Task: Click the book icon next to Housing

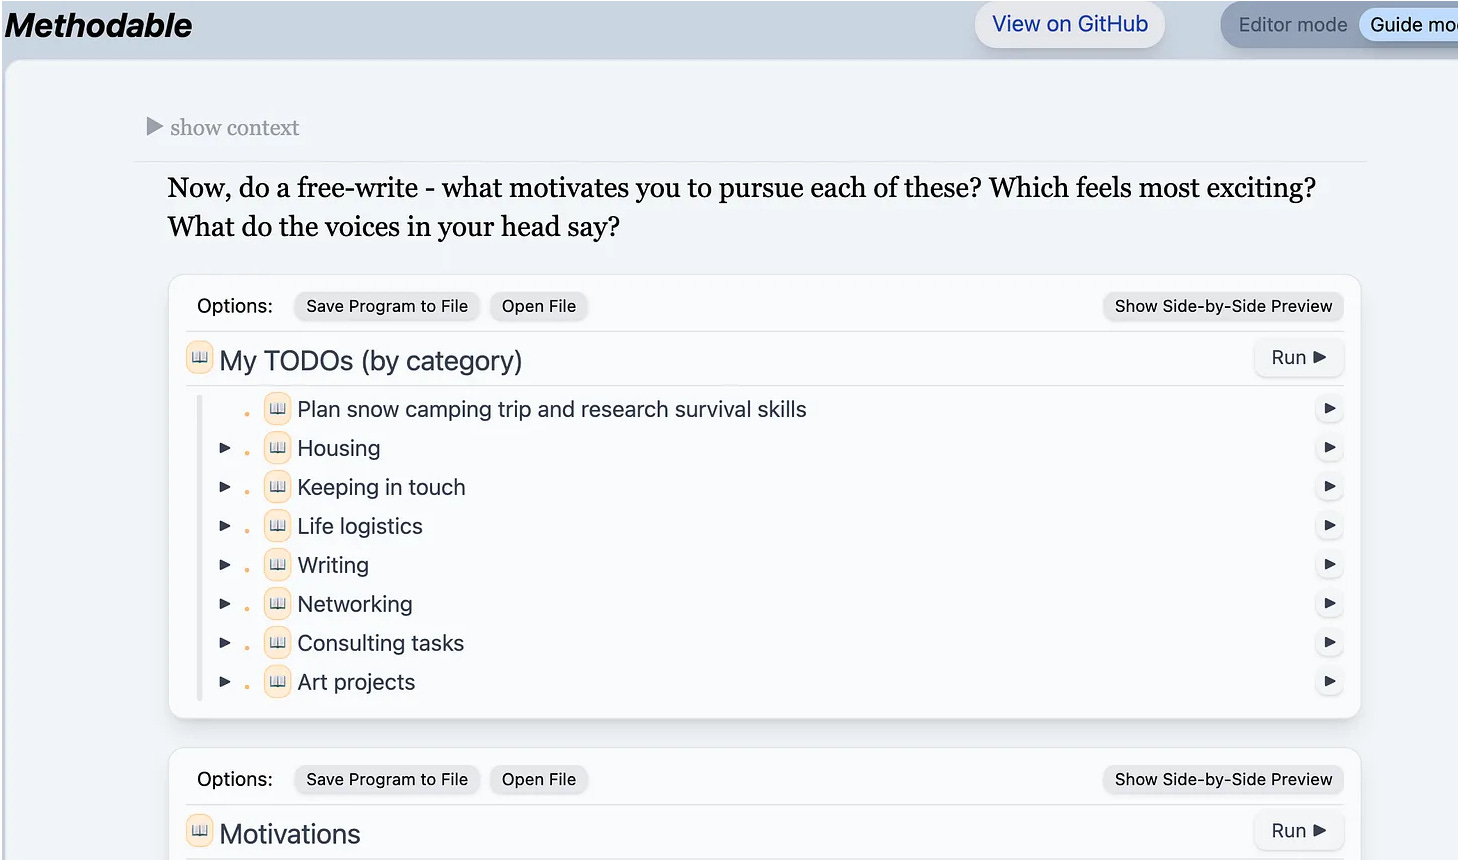Action: tap(278, 448)
